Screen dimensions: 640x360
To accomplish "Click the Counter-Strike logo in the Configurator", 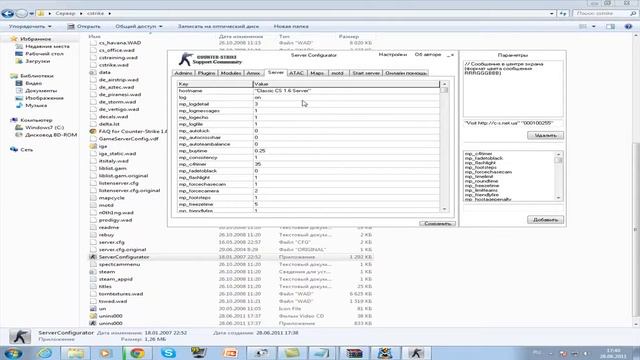I will (x=186, y=59).
